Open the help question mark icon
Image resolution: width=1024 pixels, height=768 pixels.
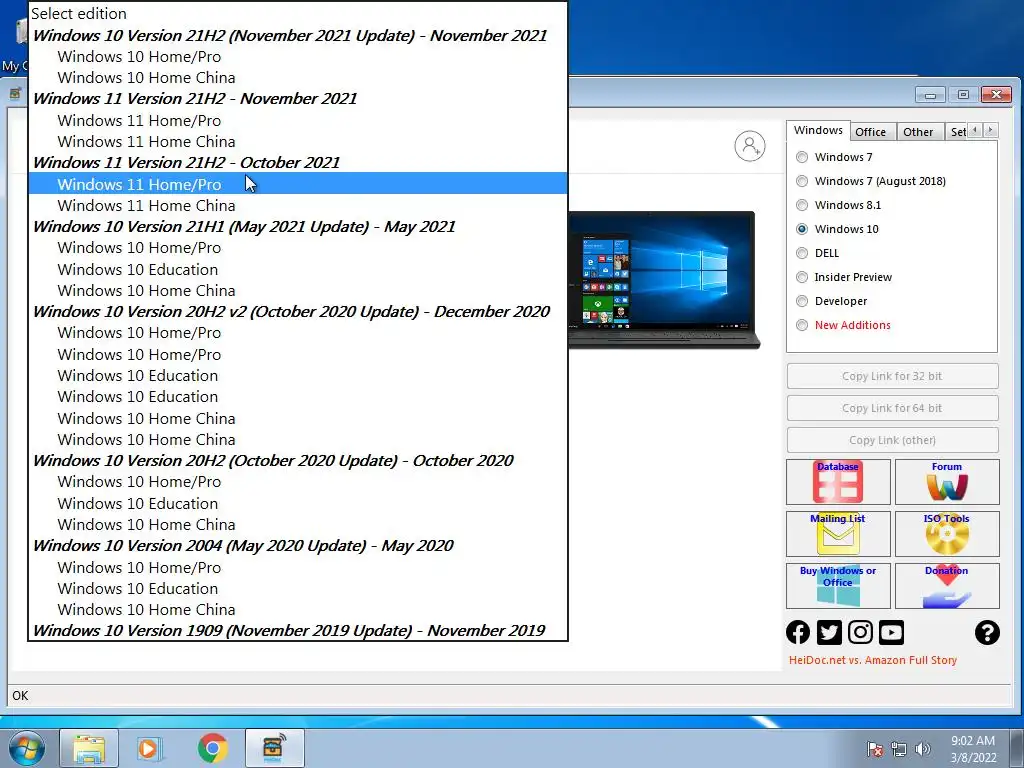pyautogui.click(x=987, y=632)
